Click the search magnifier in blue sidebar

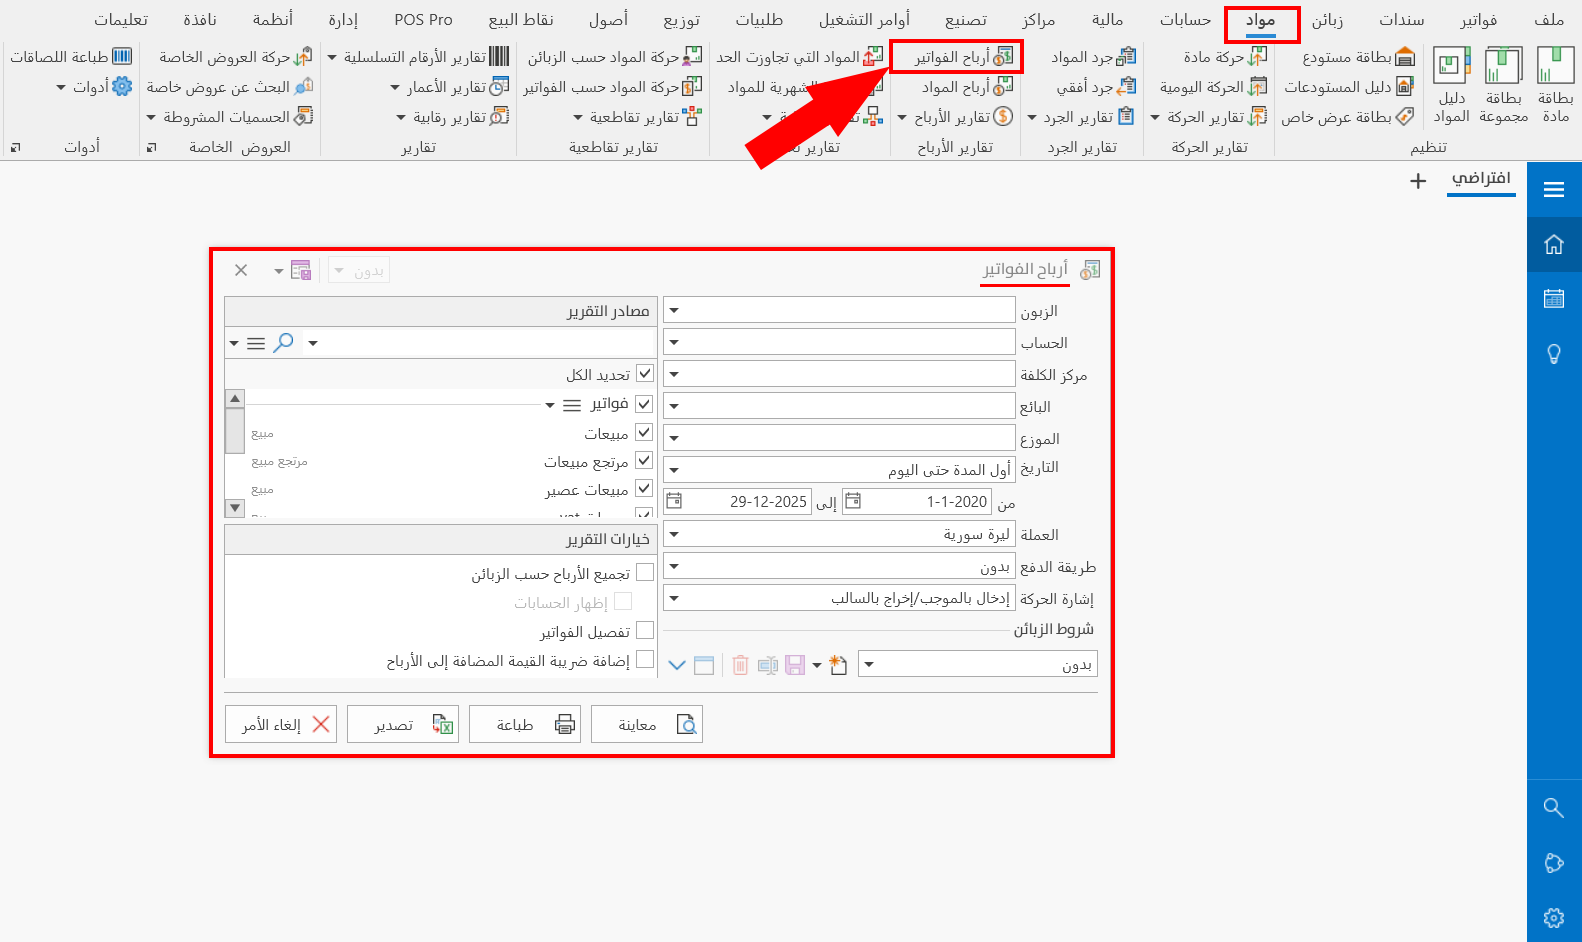[1554, 808]
